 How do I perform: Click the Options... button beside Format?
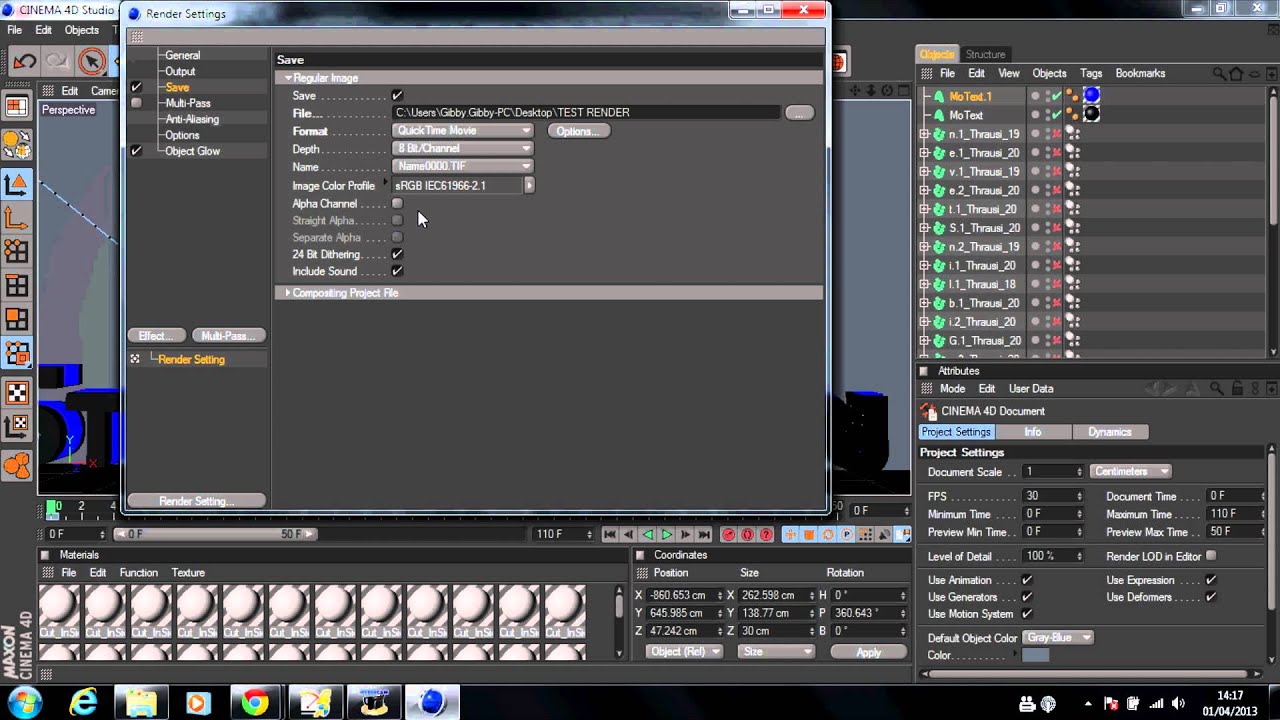(578, 131)
